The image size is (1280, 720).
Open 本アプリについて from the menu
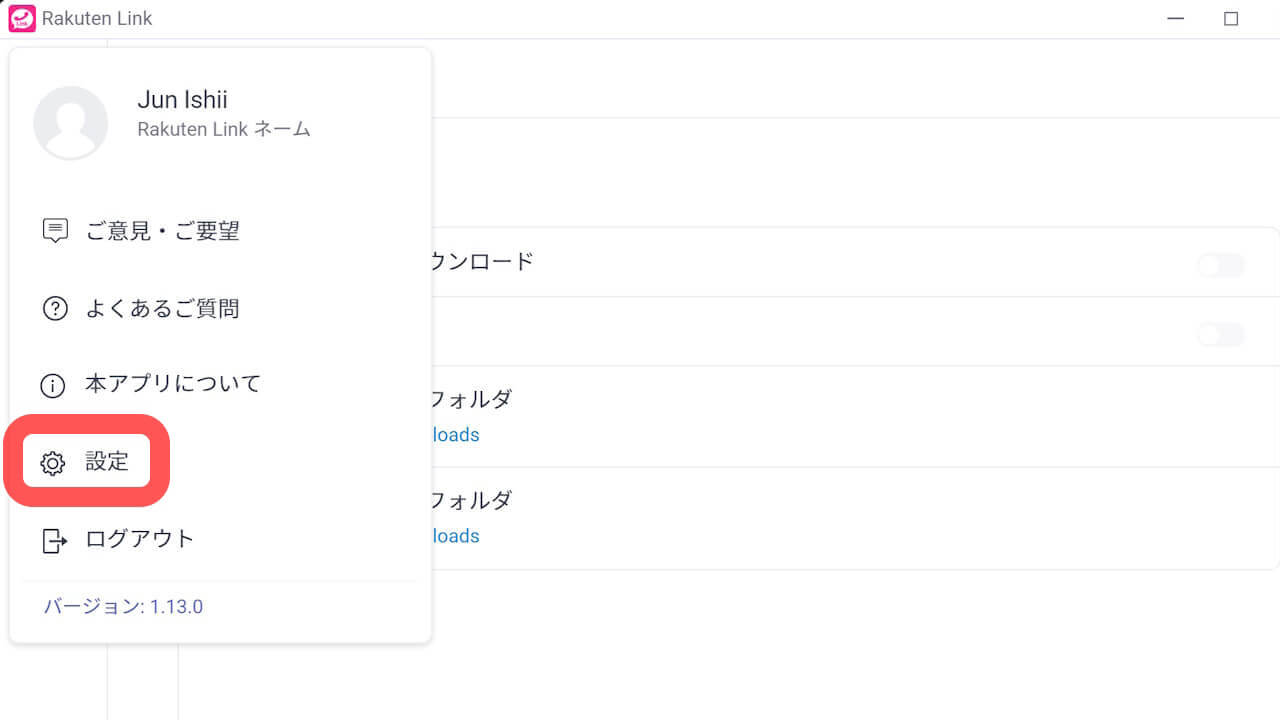point(172,384)
